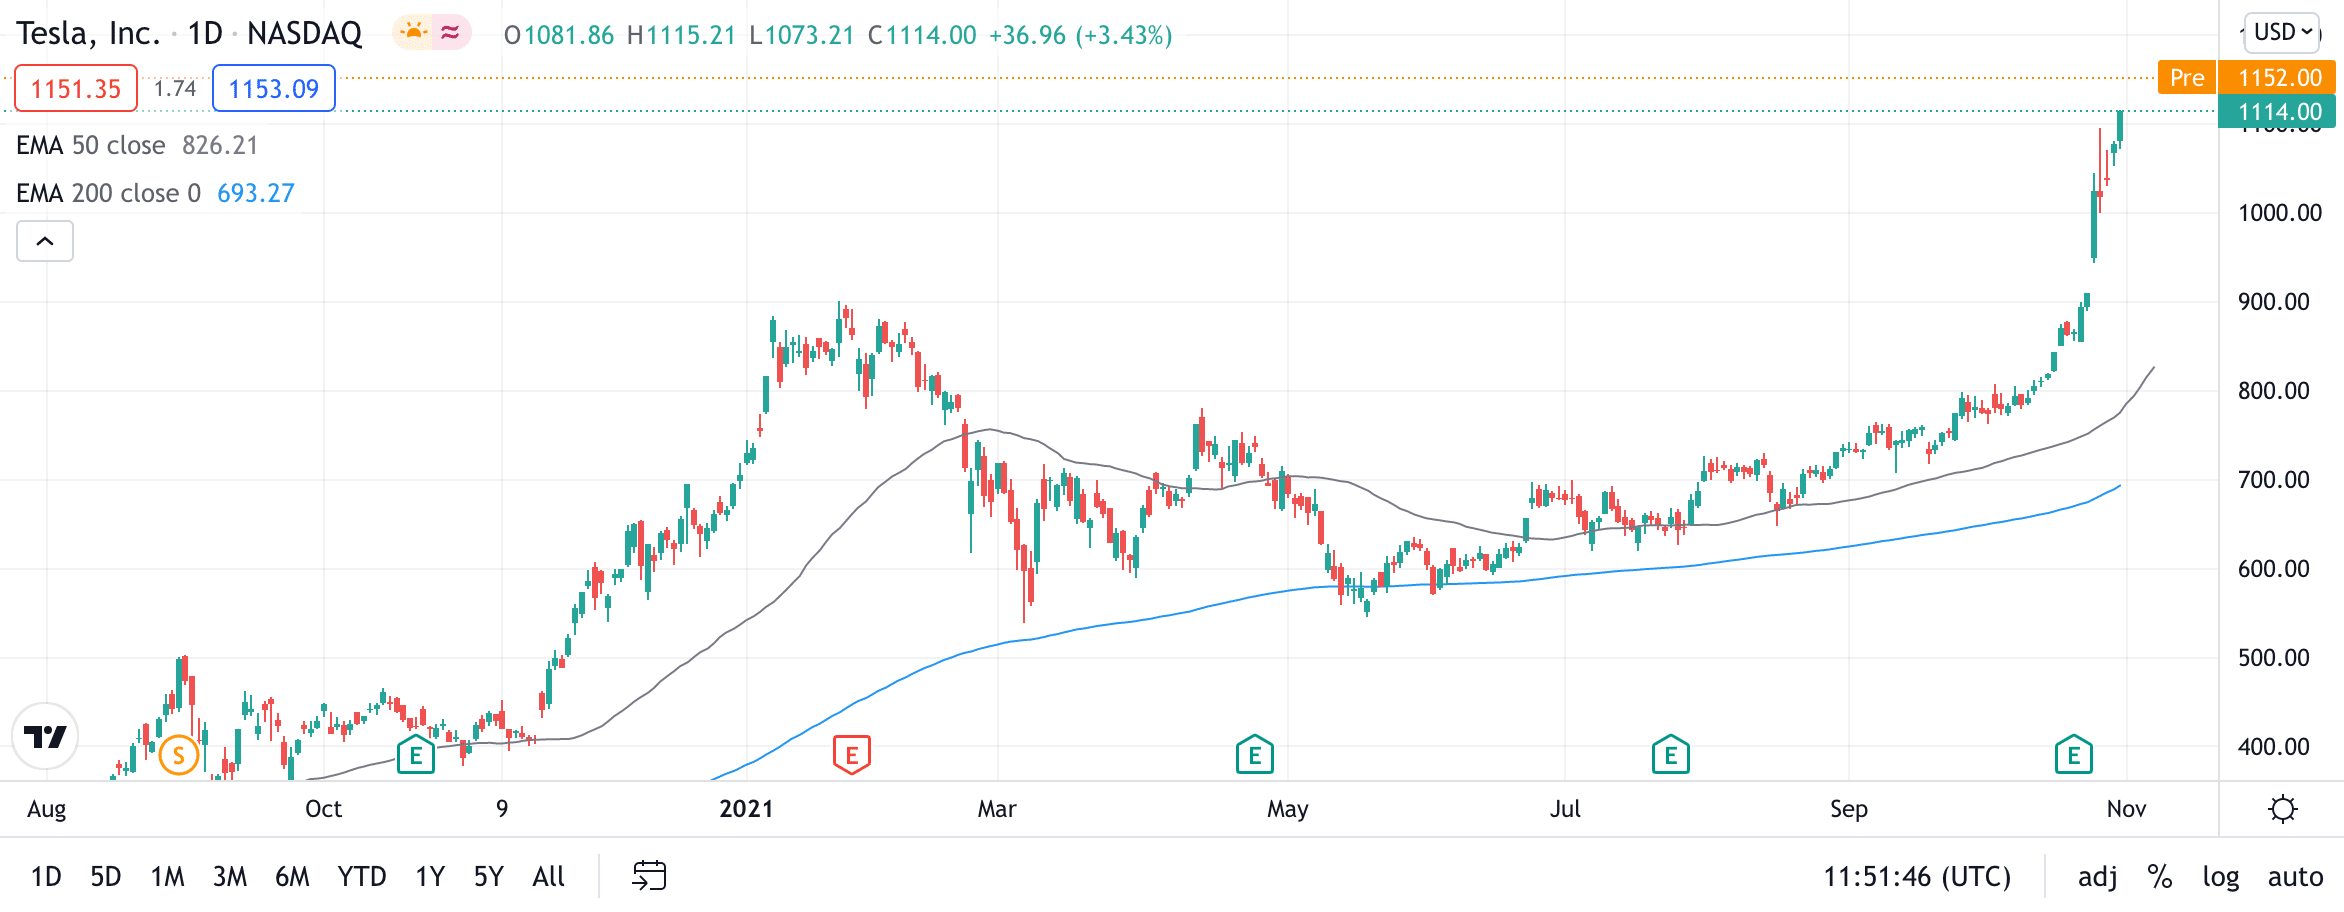
Task: Select the 1M time range
Action: click(168, 877)
